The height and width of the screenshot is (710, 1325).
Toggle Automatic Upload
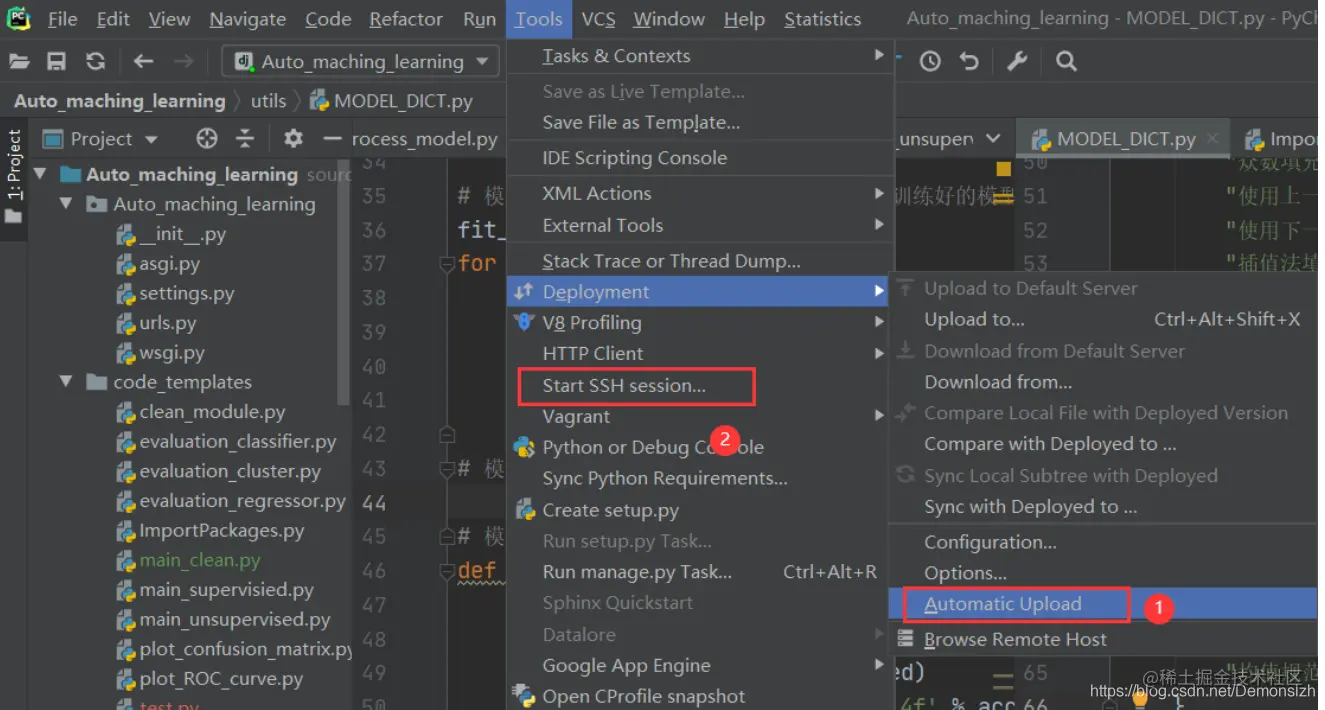coord(1103,604)
